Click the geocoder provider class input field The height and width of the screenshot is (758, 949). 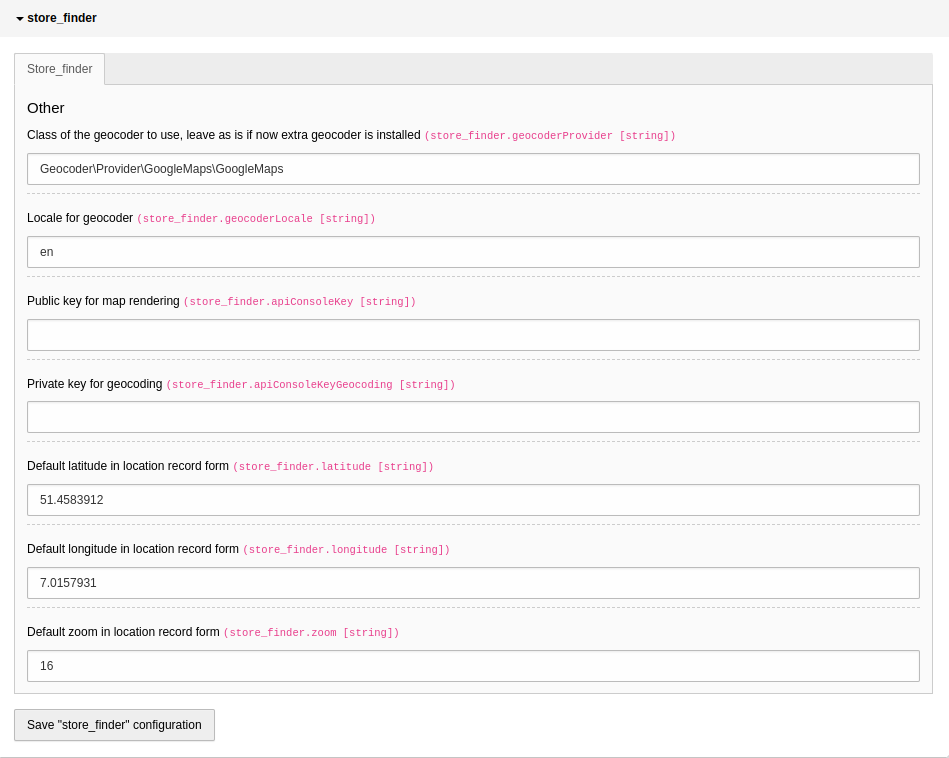coord(473,168)
